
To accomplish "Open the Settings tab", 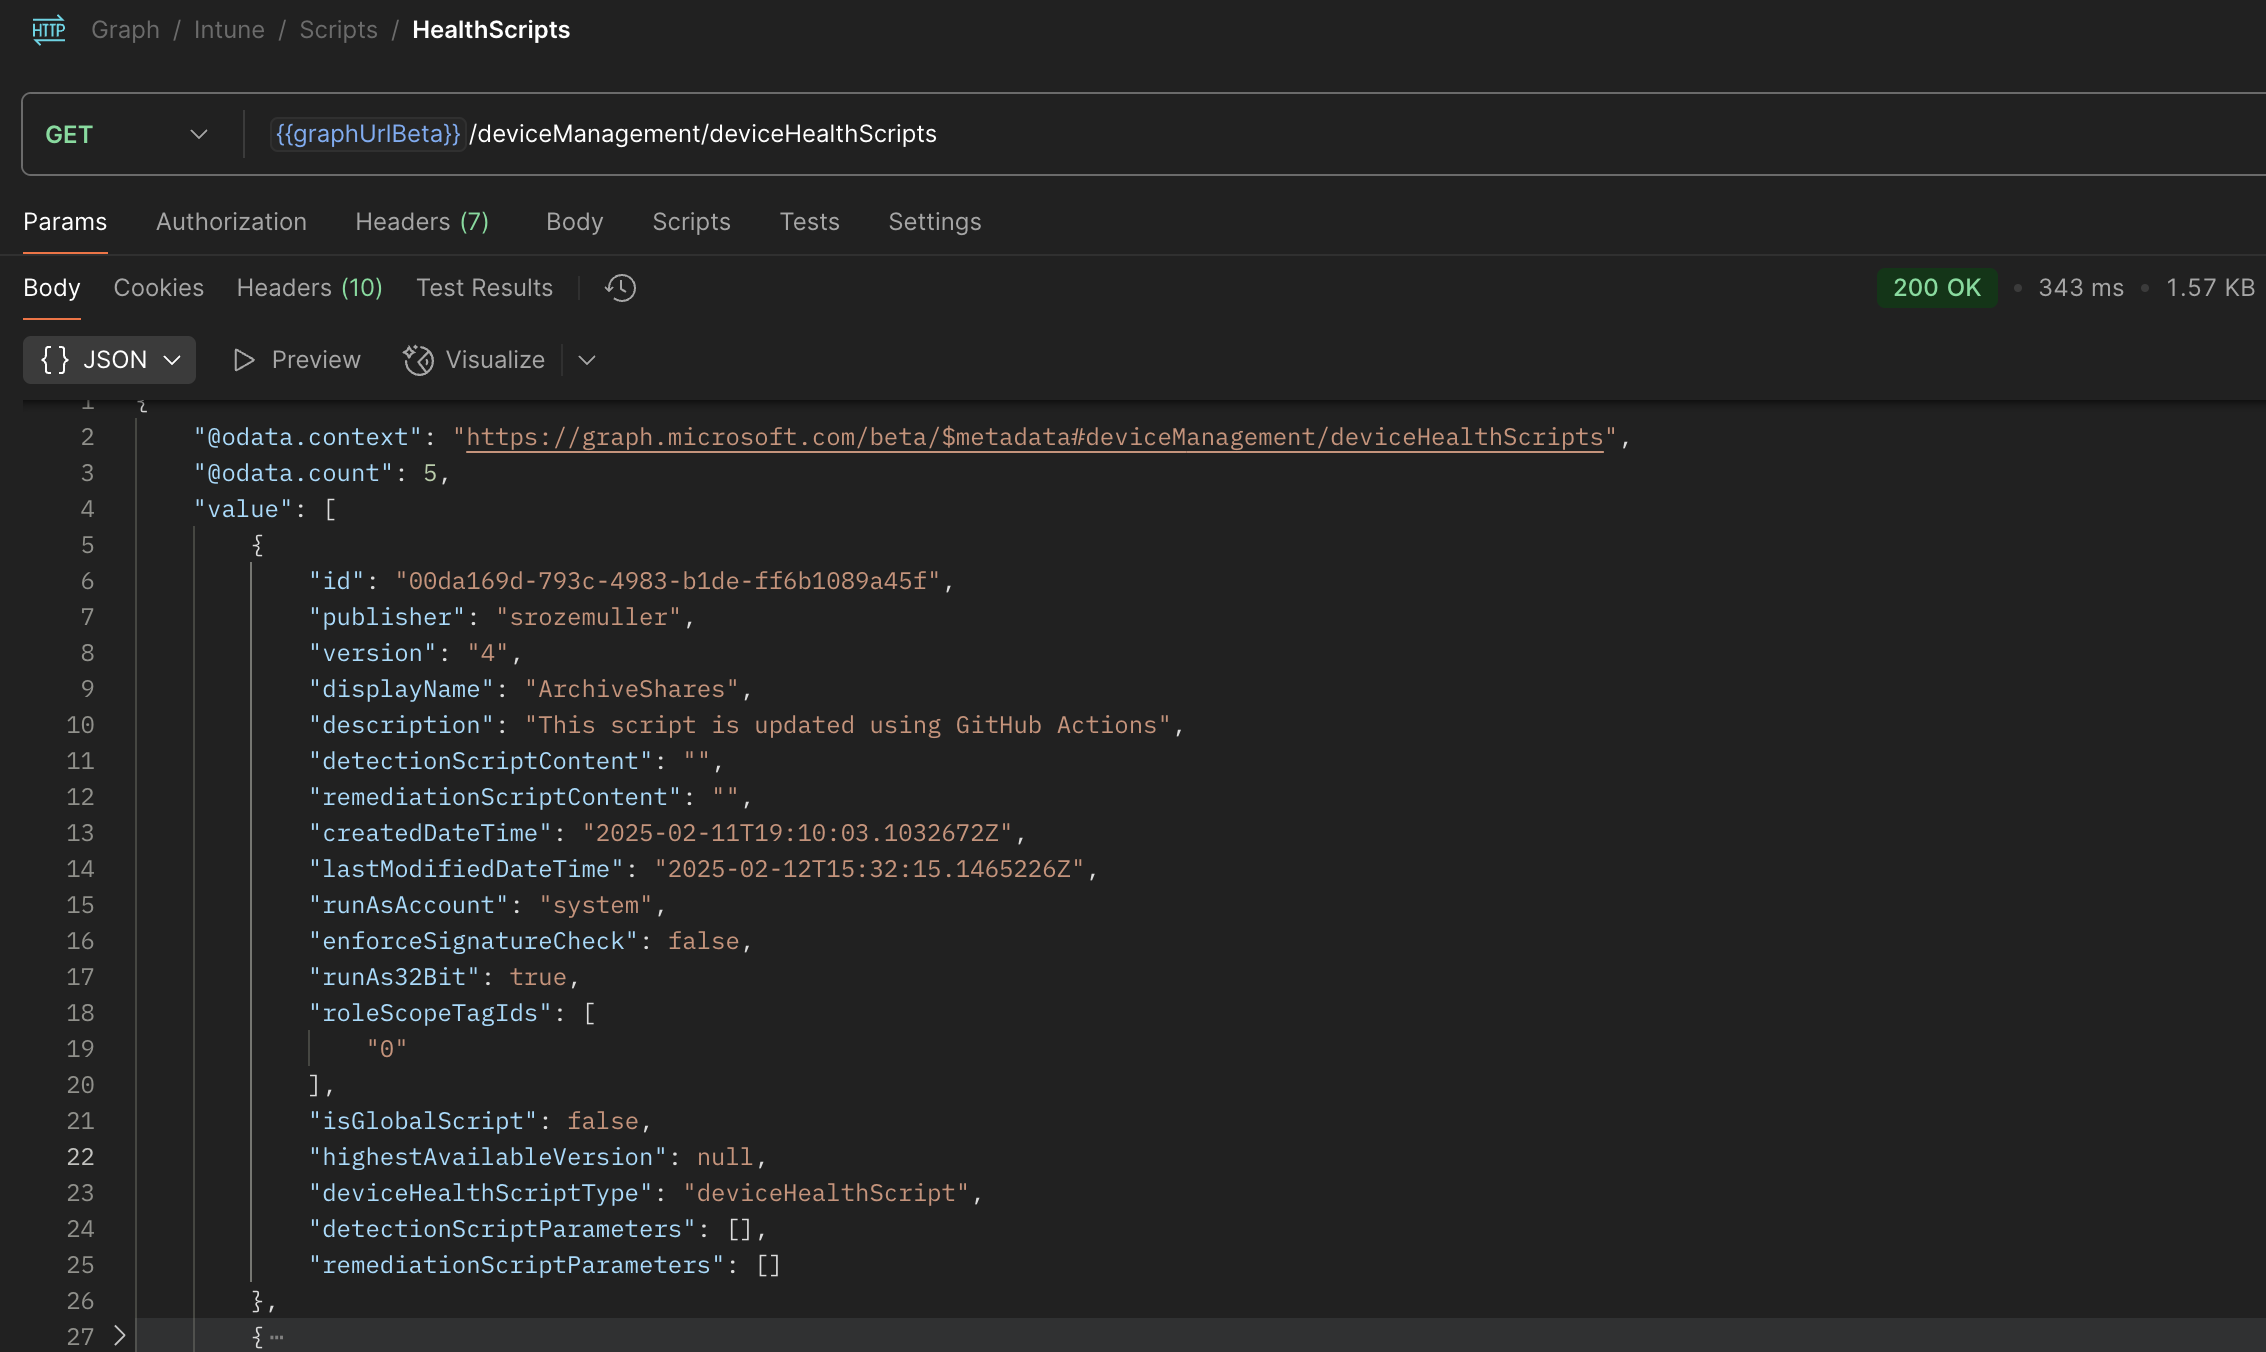I will click(934, 222).
